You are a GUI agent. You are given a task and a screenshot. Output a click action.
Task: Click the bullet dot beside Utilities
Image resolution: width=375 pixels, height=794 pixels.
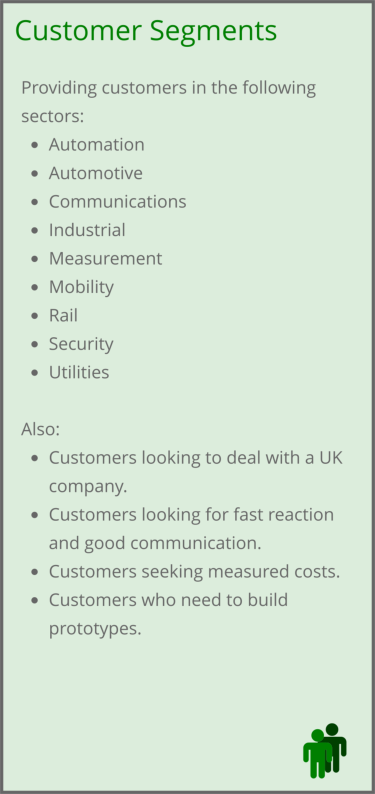point(34,373)
